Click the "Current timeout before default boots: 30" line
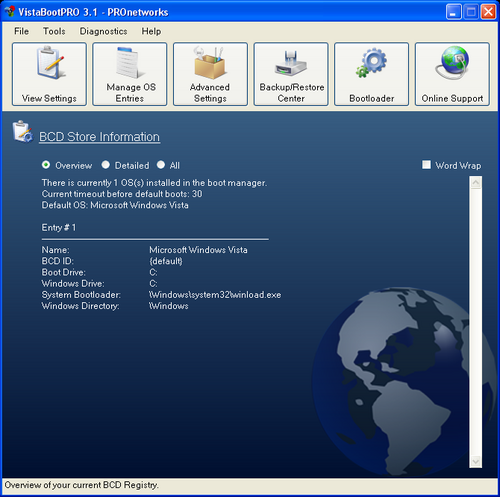 pyautogui.click(x=122, y=194)
